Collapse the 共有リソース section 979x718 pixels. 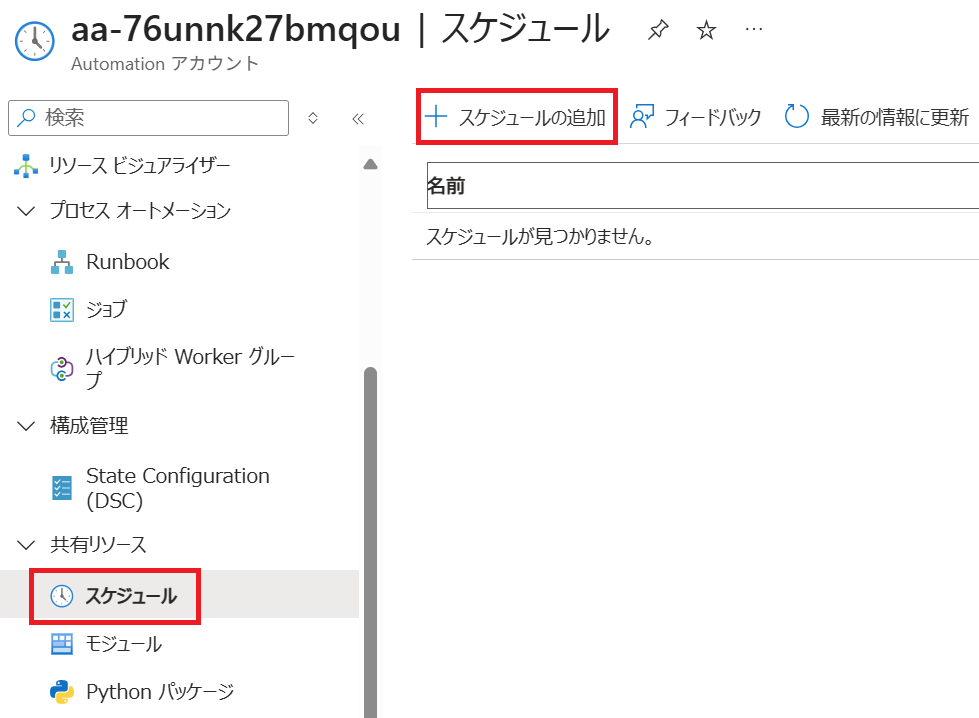coord(26,545)
